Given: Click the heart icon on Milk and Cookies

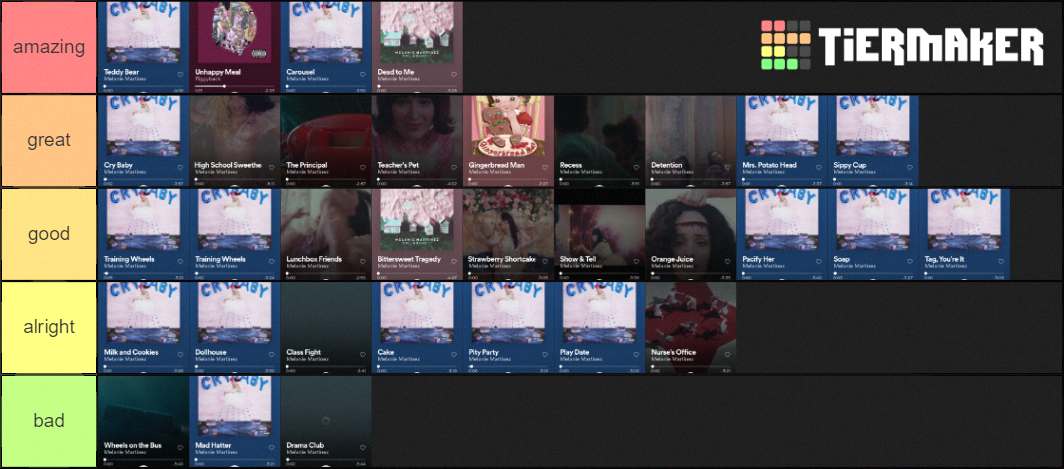Looking at the screenshot, I should pos(180,354).
